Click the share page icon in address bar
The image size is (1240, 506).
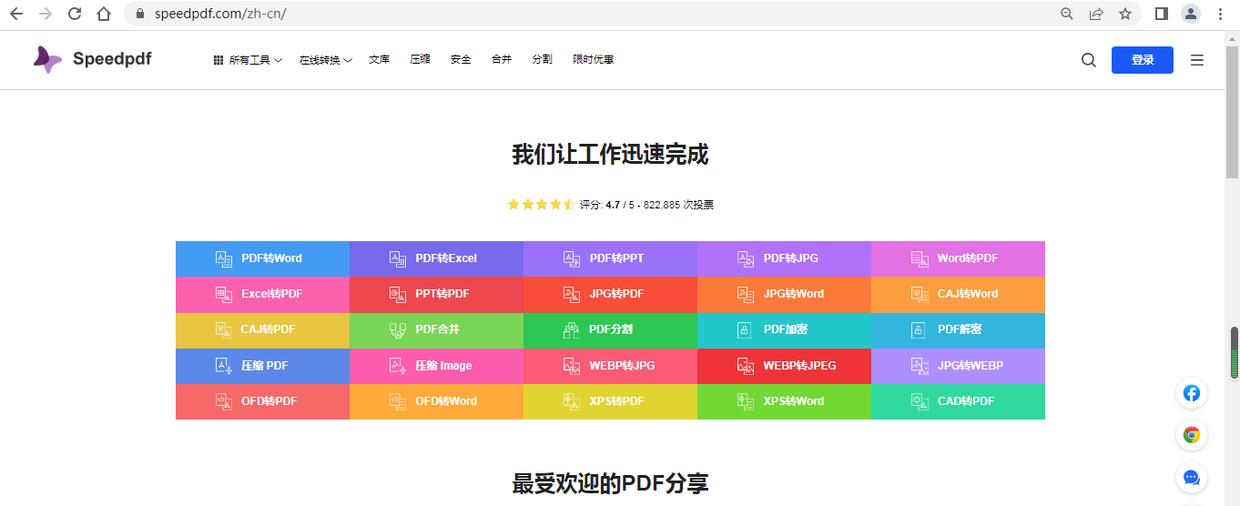click(x=1096, y=14)
